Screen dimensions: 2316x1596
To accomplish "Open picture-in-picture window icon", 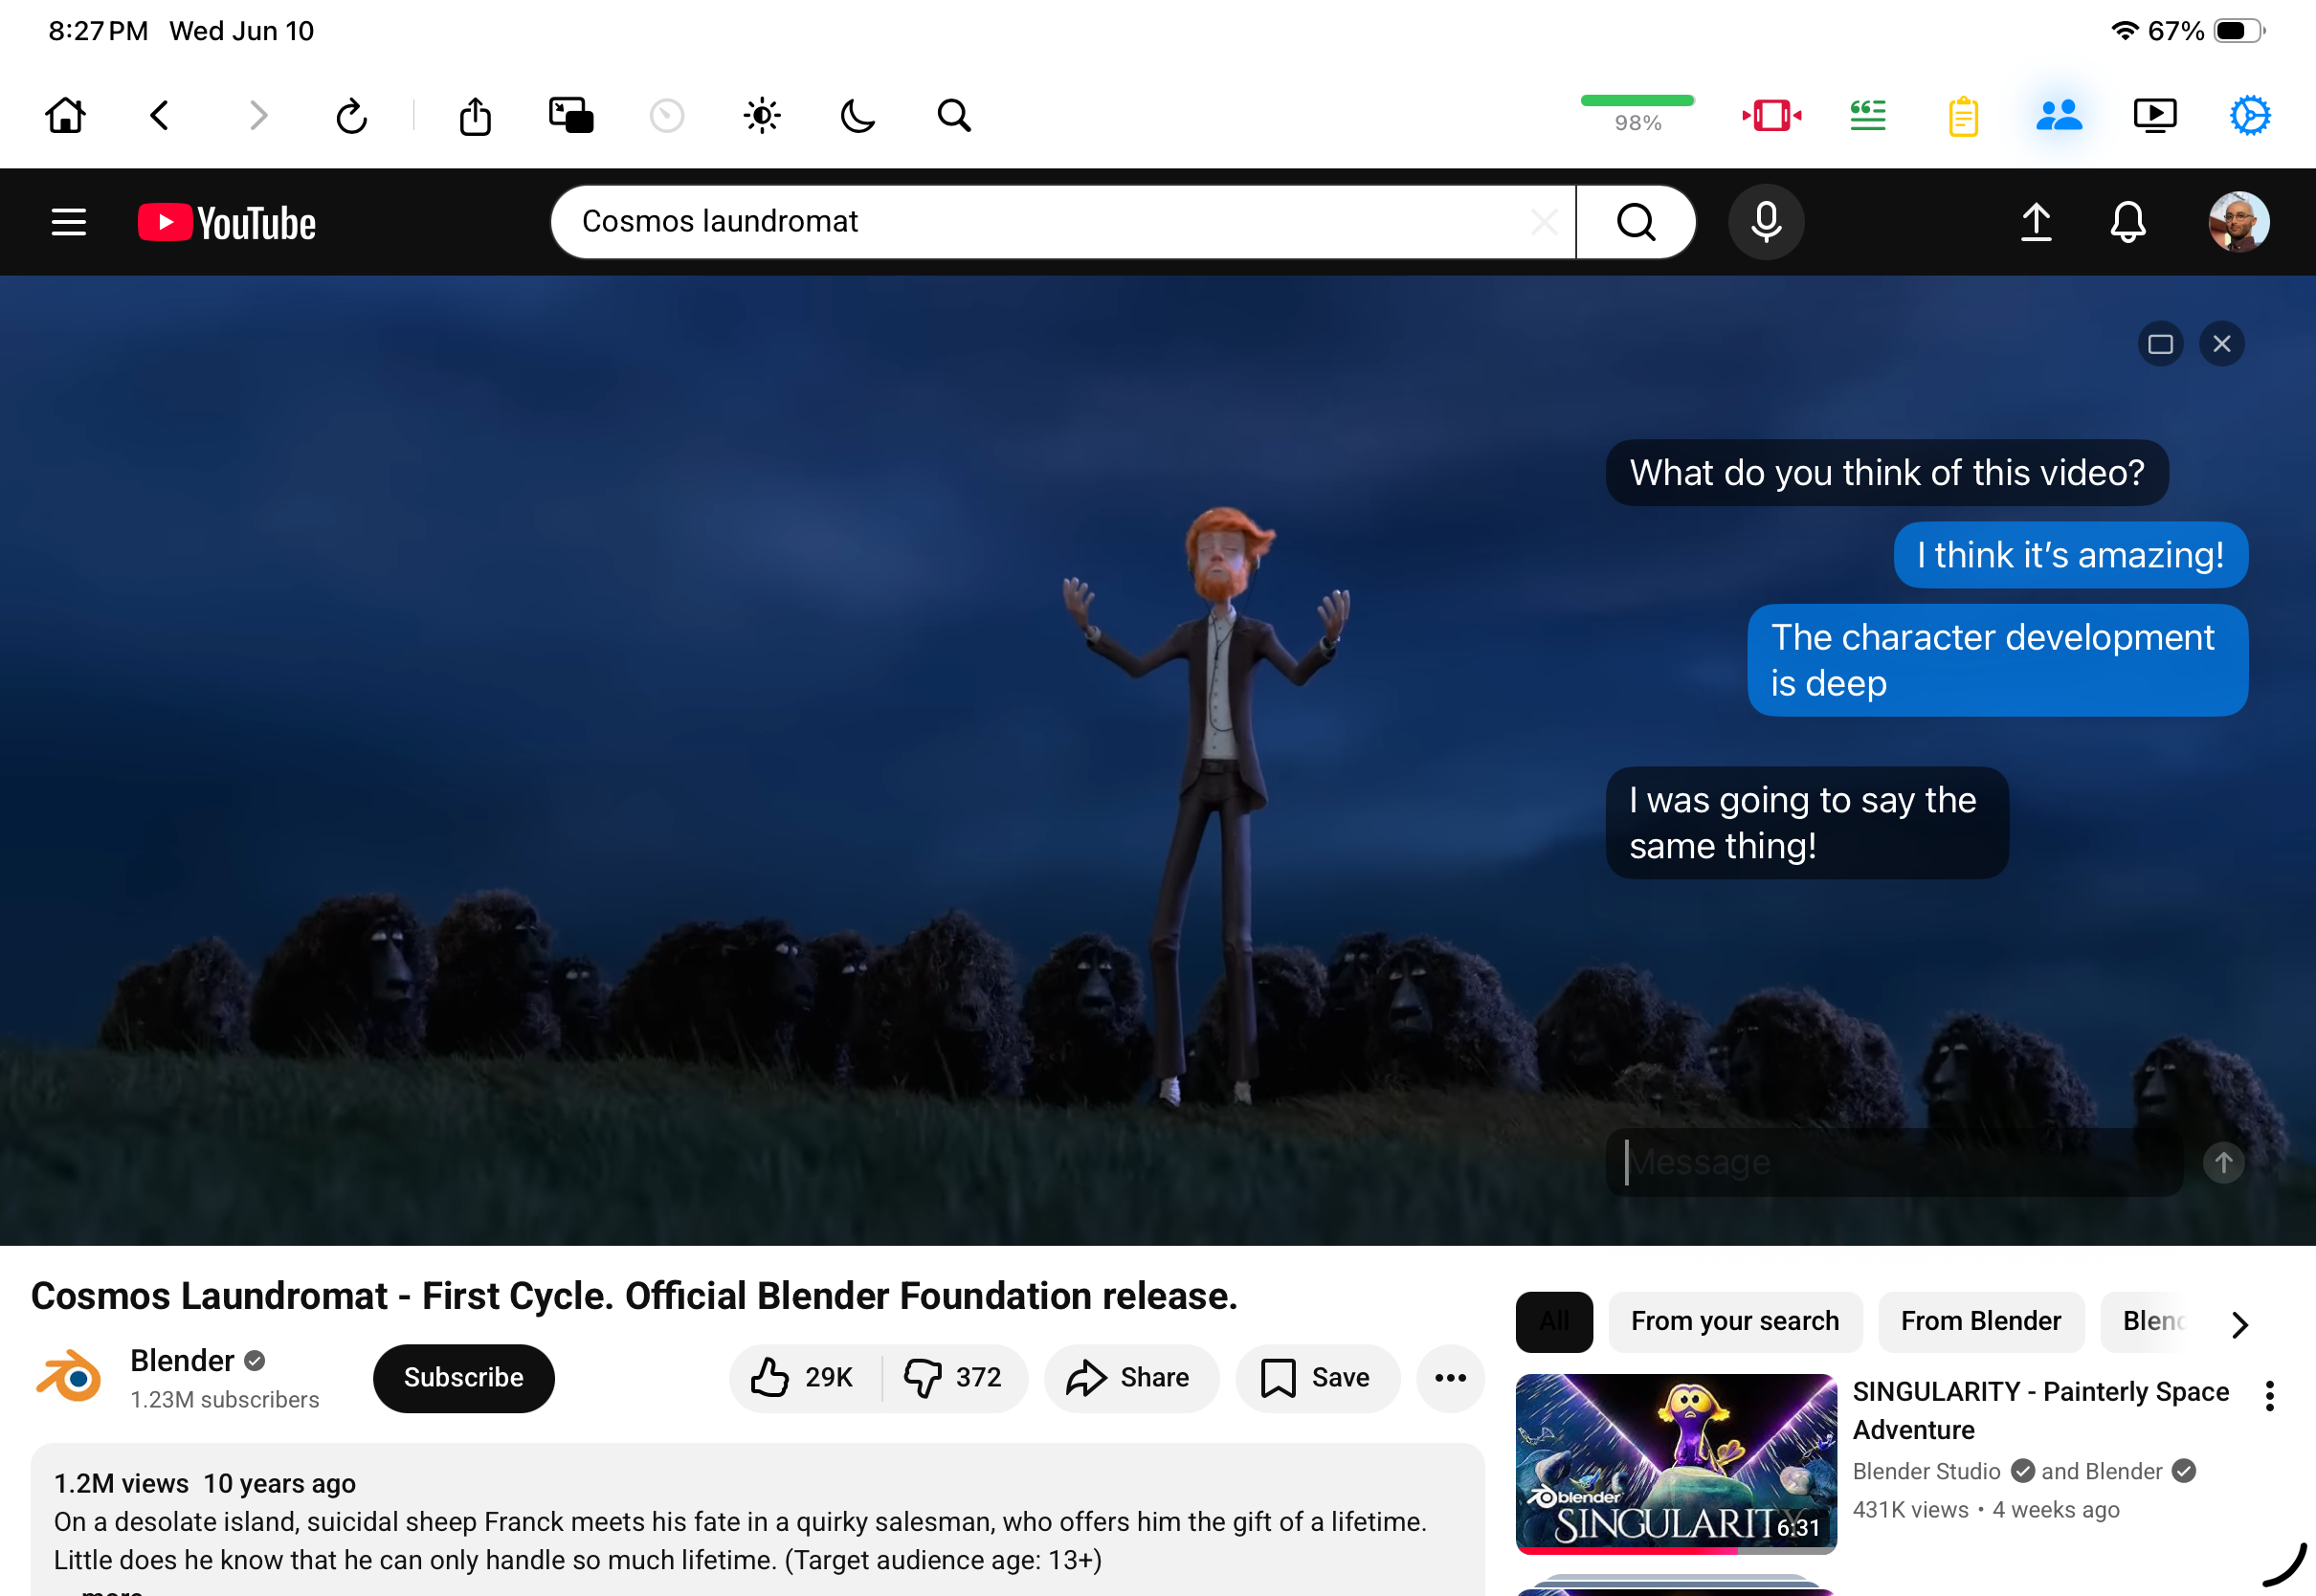I will click(x=571, y=116).
